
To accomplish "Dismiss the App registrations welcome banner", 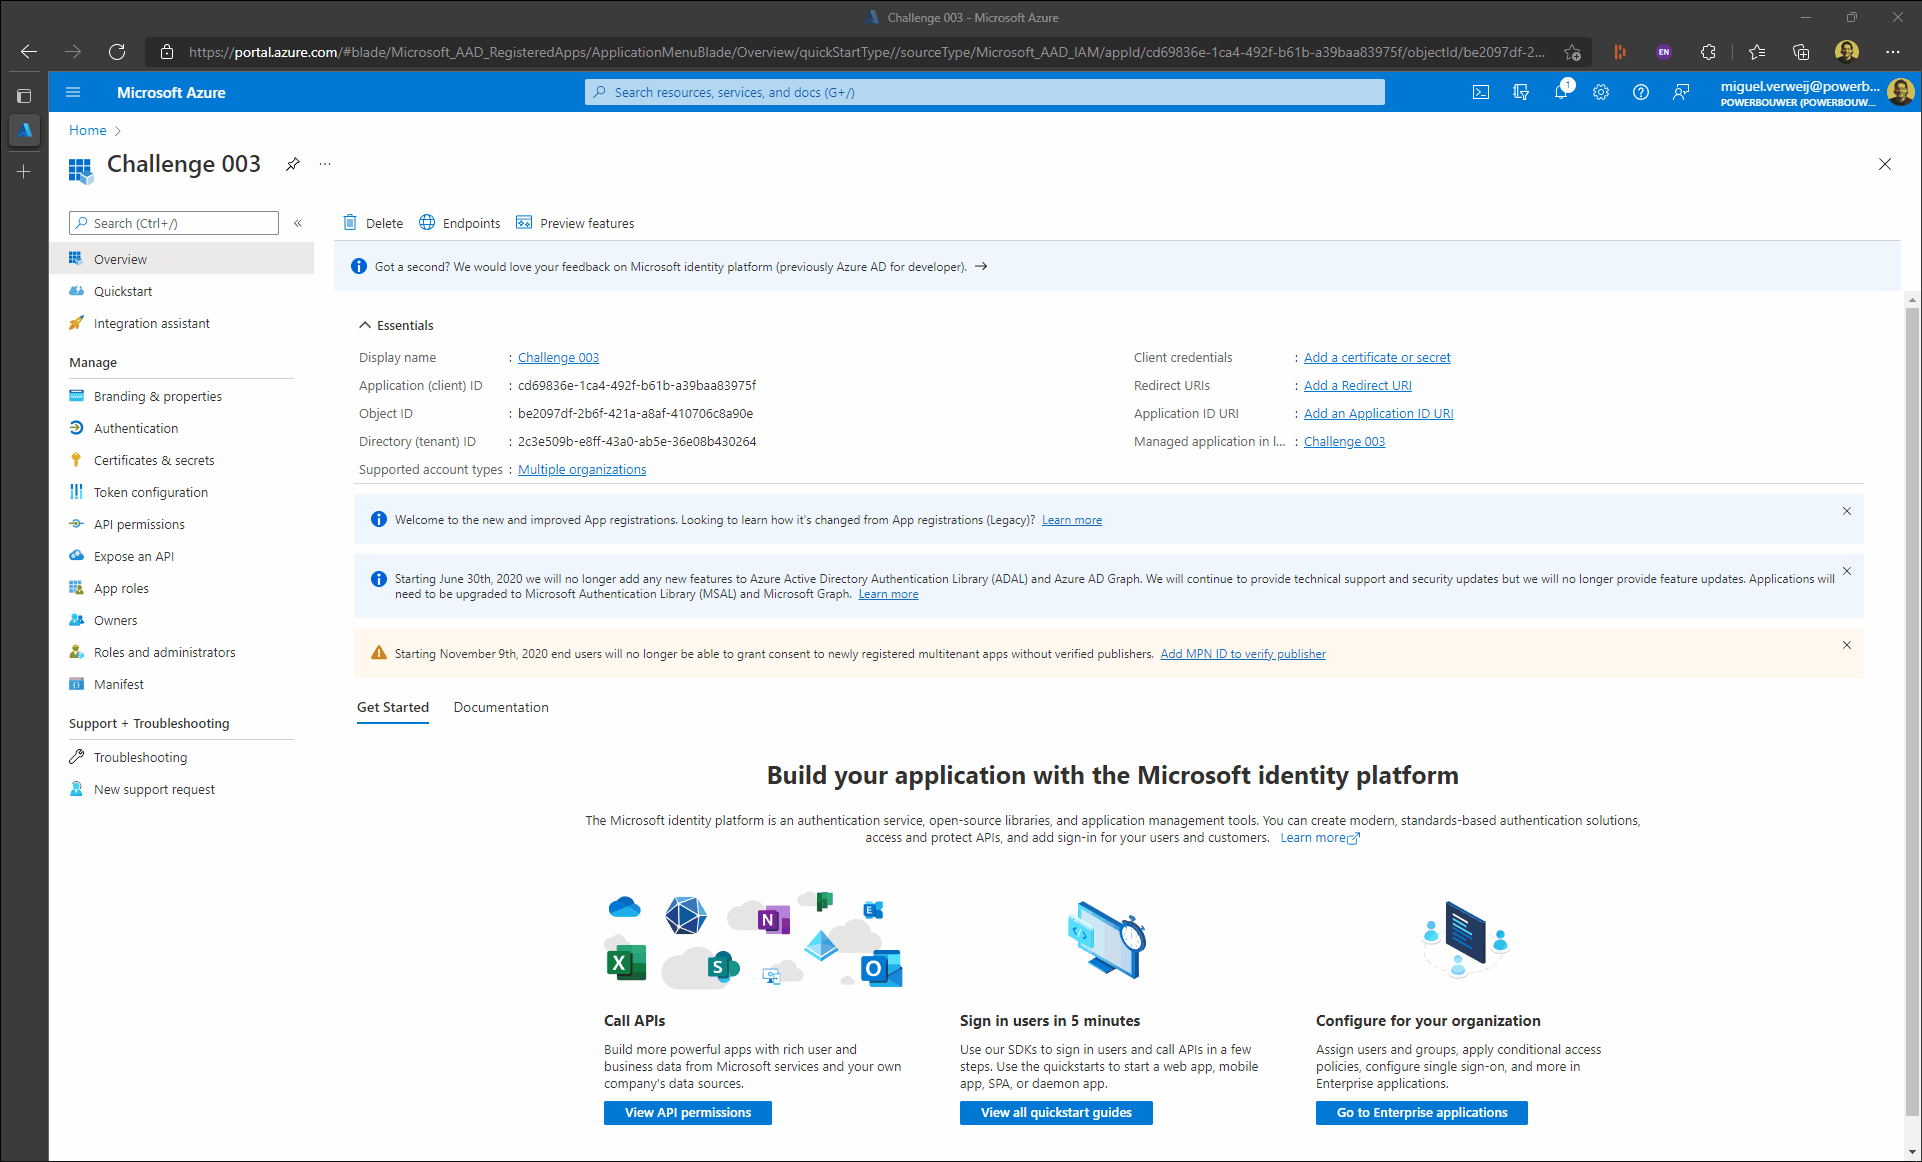I will tap(1847, 511).
